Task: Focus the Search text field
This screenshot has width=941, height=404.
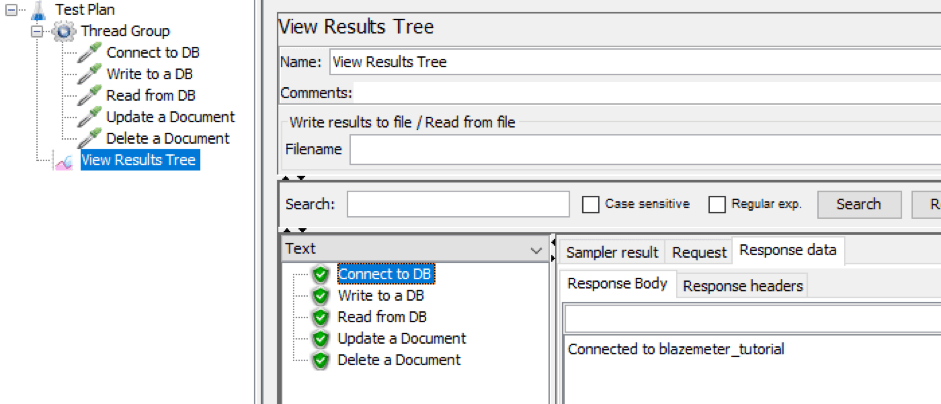Action: pos(458,204)
